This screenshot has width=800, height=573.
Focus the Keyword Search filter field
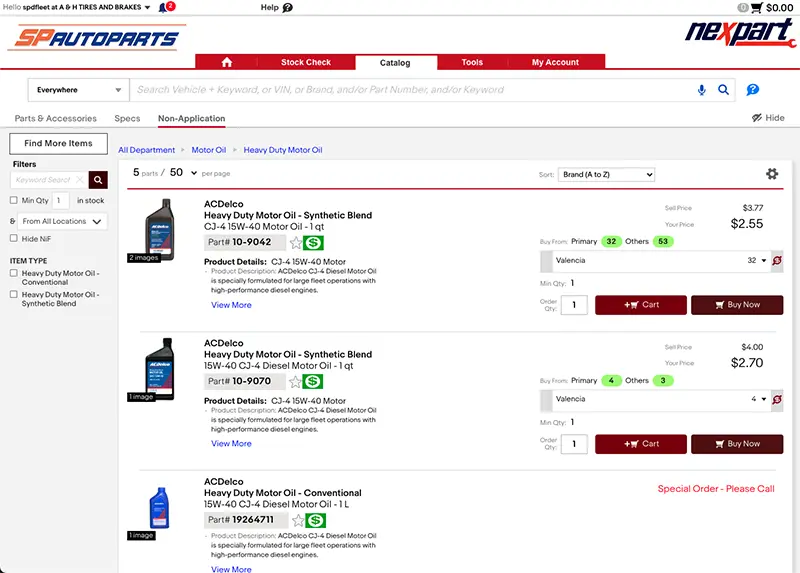[x=43, y=180]
